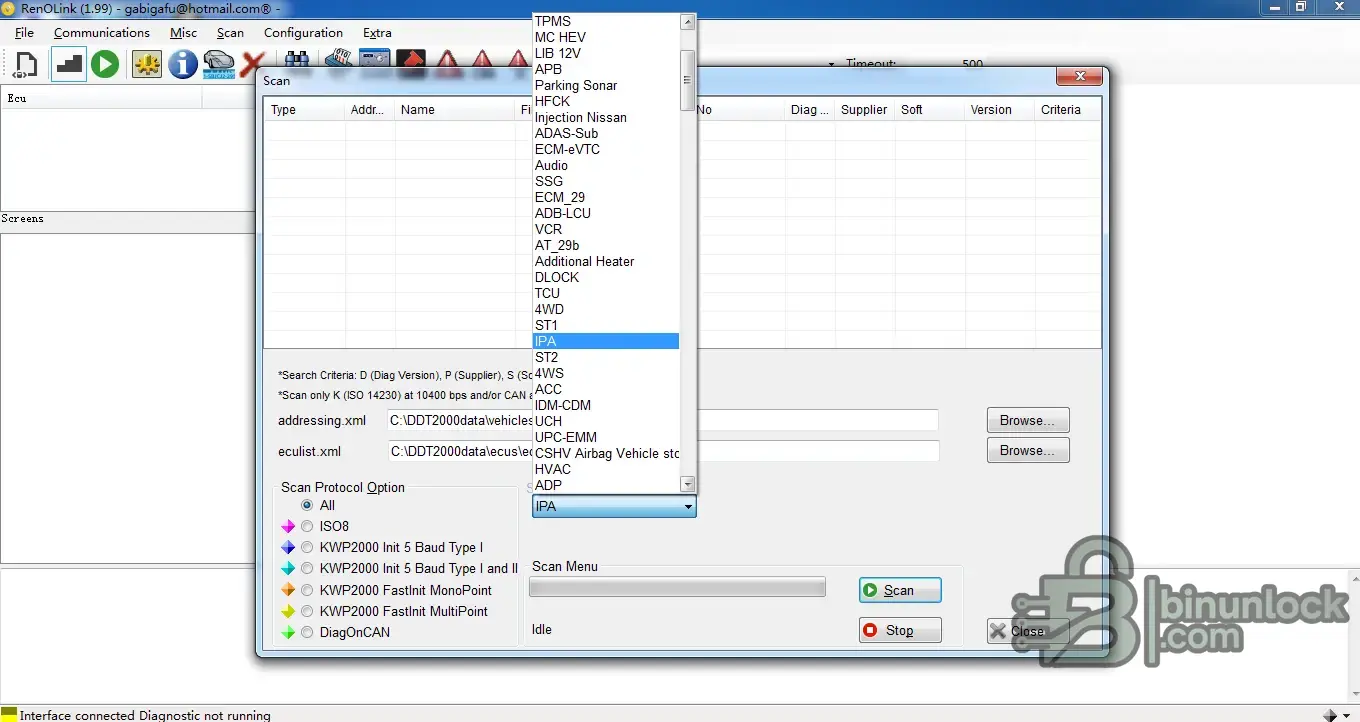Viewport: 1360px width, 722px height.
Task: Choose KWP2000 Init 5 Baud Type I and II
Action: coord(308,568)
